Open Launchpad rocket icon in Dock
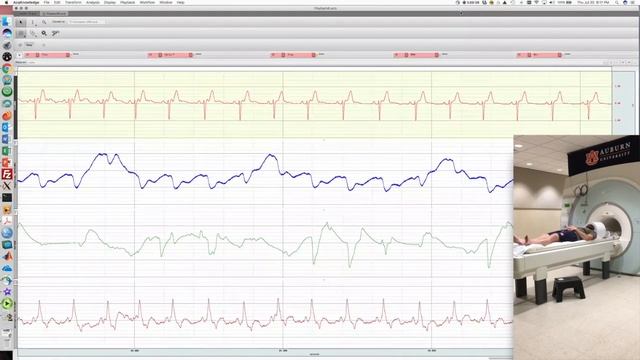 tap(7, 45)
